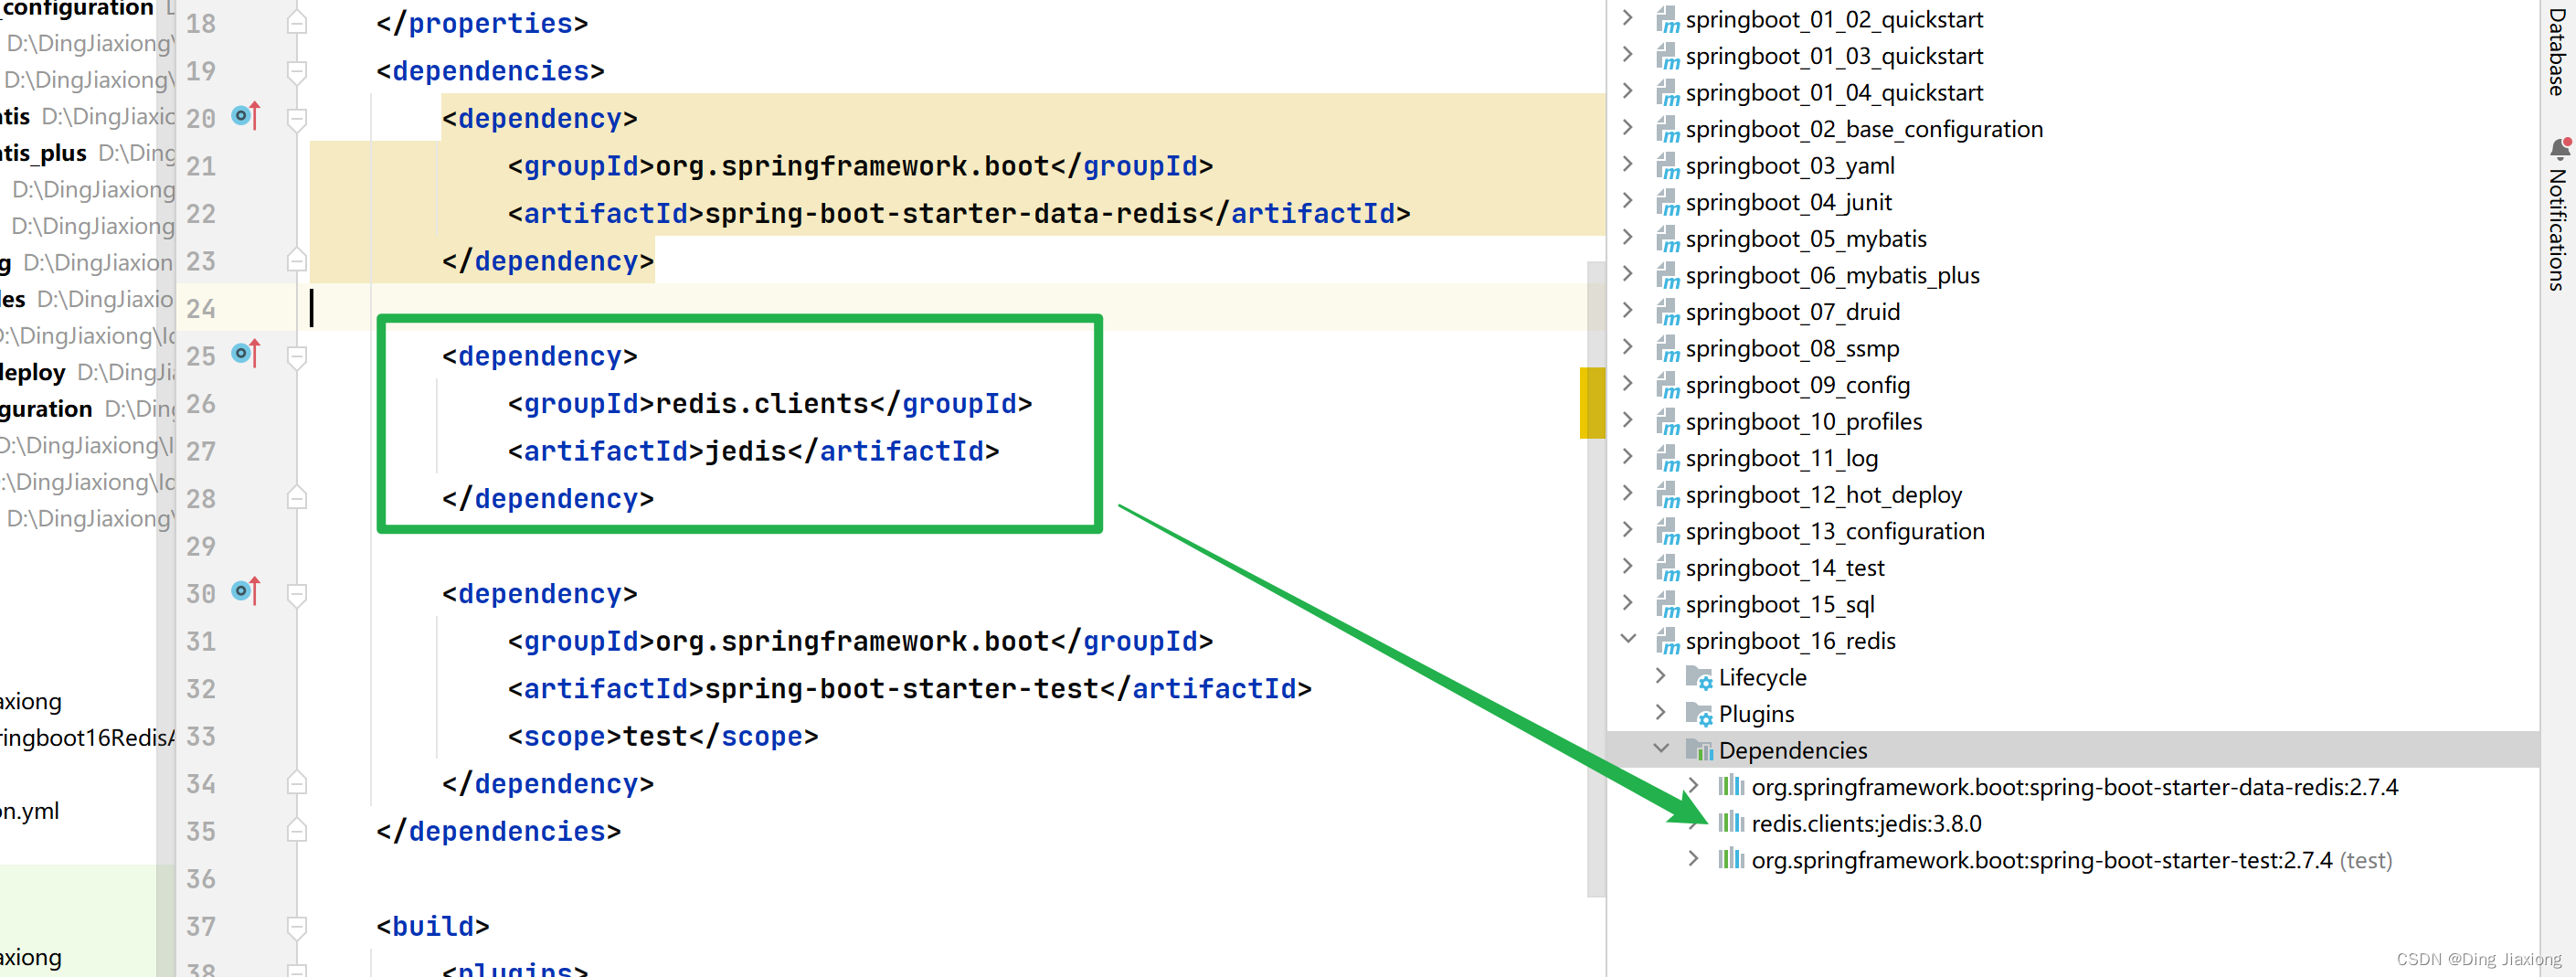2576x977 pixels.
Task: Click the redis.clients groupId text
Action: point(762,403)
